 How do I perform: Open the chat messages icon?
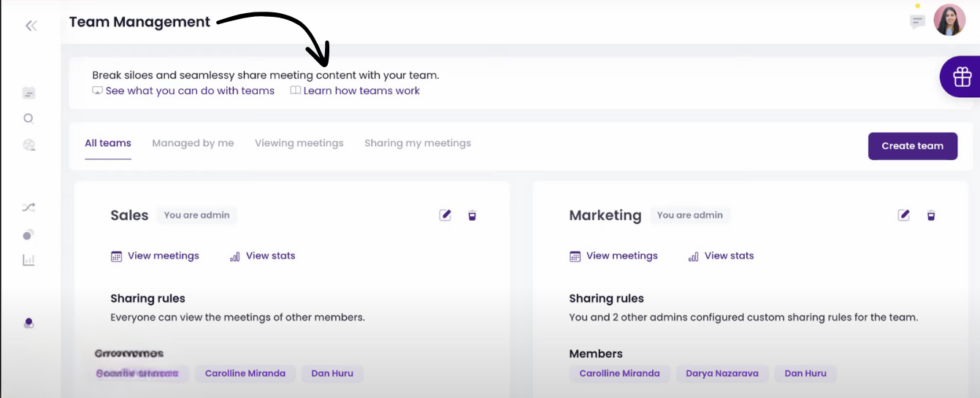[x=917, y=22]
